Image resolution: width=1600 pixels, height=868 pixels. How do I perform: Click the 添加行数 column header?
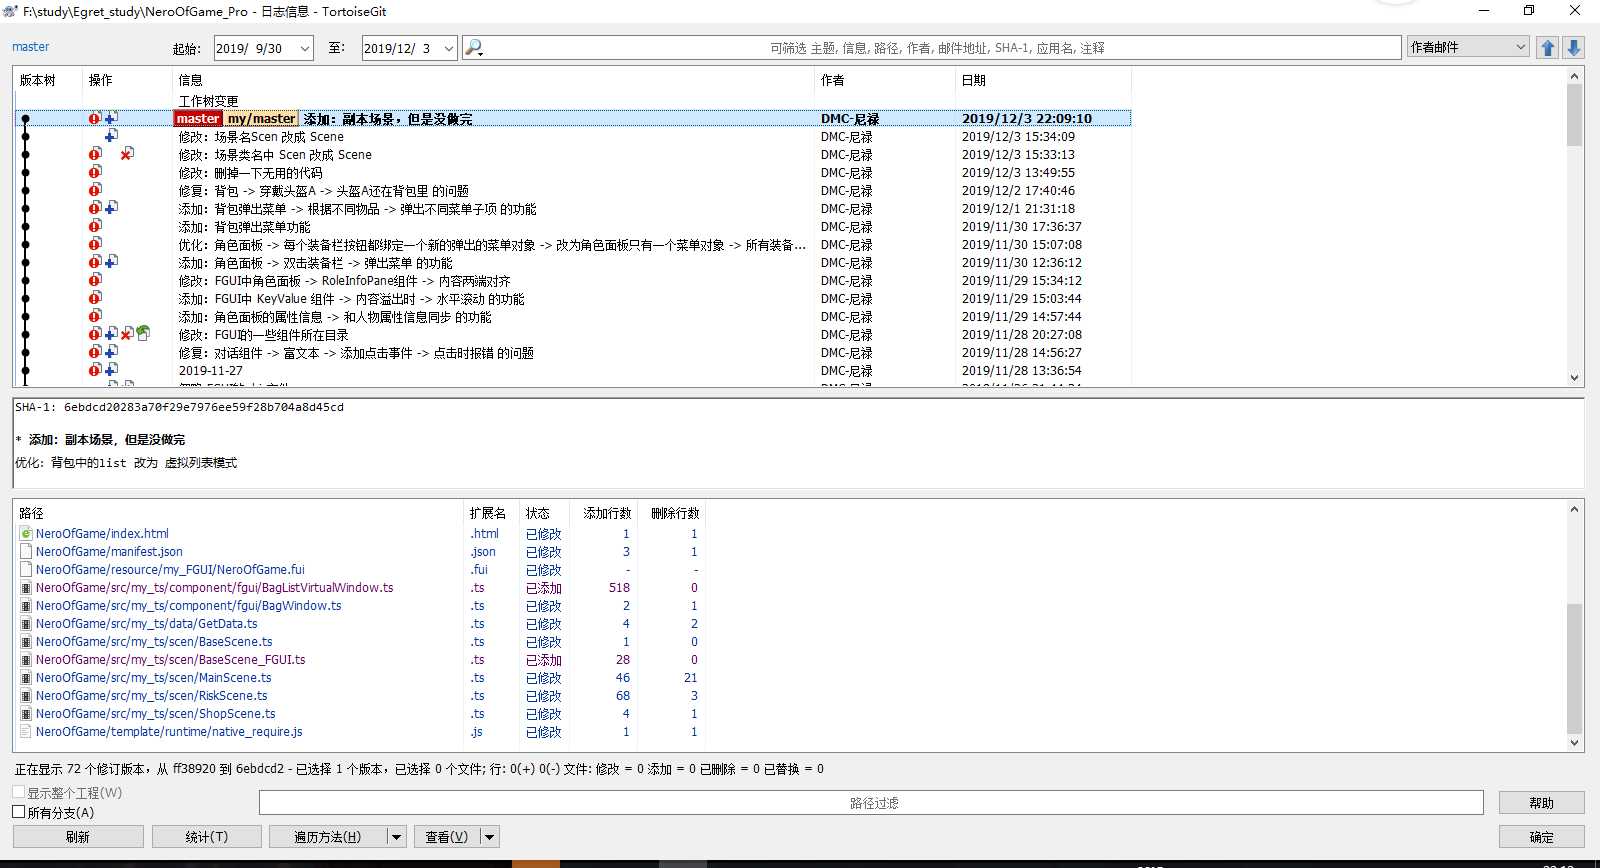click(x=606, y=513)
